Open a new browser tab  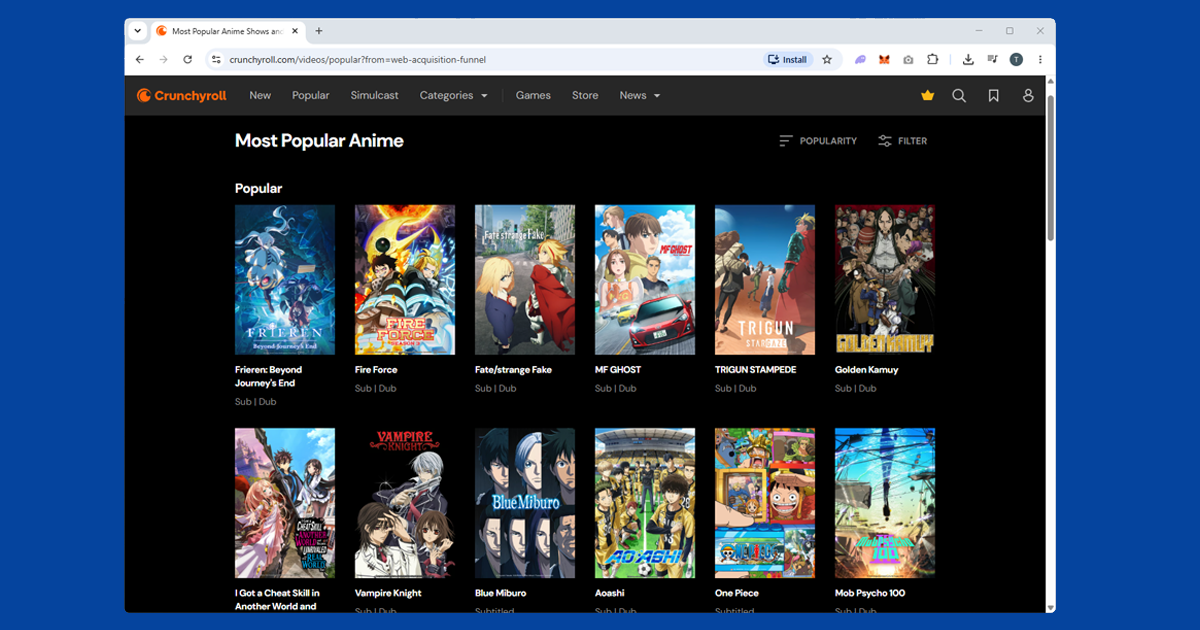click(x=319, y=31)
